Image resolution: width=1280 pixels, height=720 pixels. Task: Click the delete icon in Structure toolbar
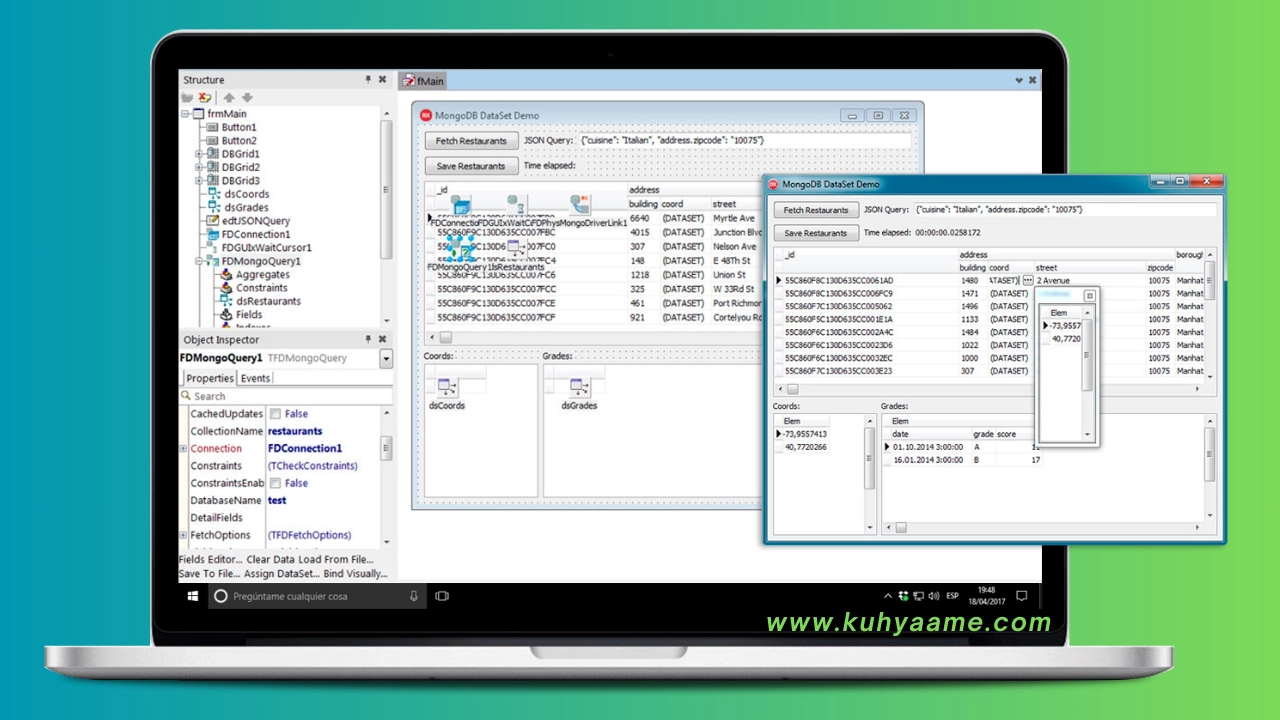pos(205,98)
